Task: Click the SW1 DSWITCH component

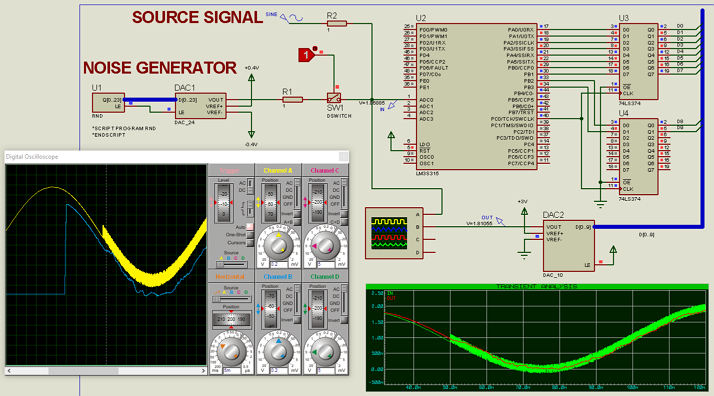Action: tap(334, 98)
